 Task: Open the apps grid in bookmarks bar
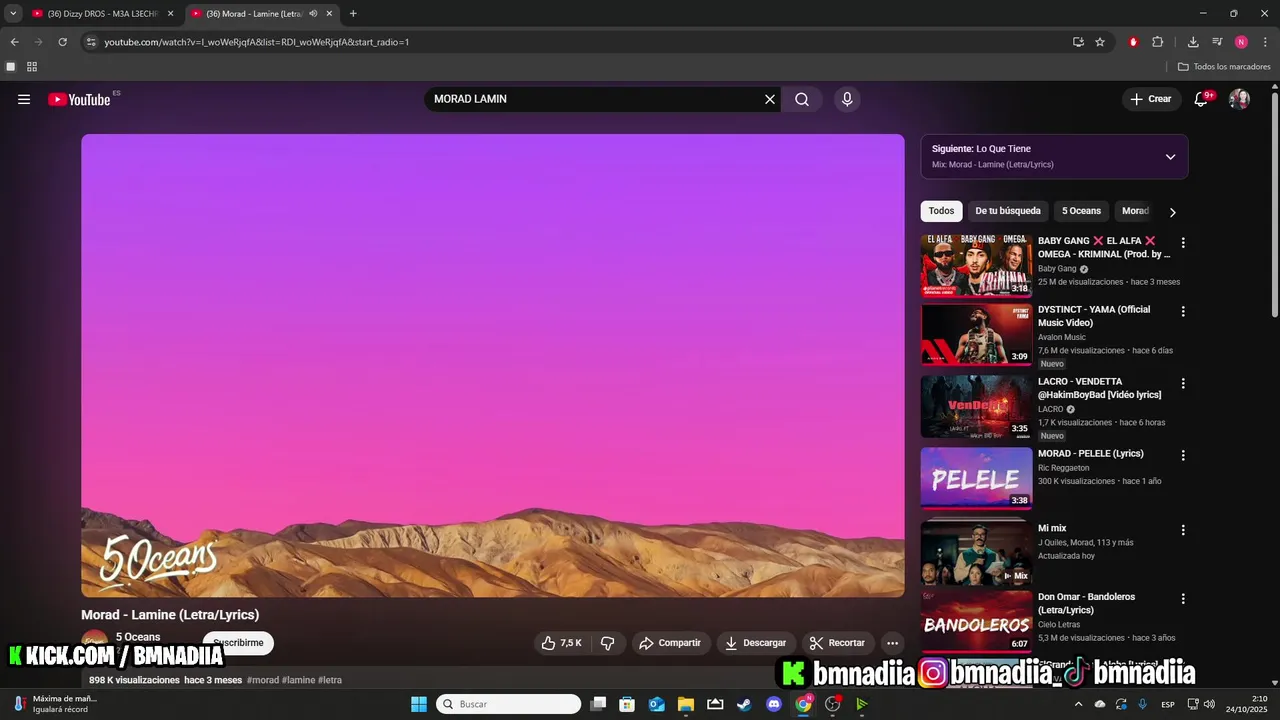(32, 67)
